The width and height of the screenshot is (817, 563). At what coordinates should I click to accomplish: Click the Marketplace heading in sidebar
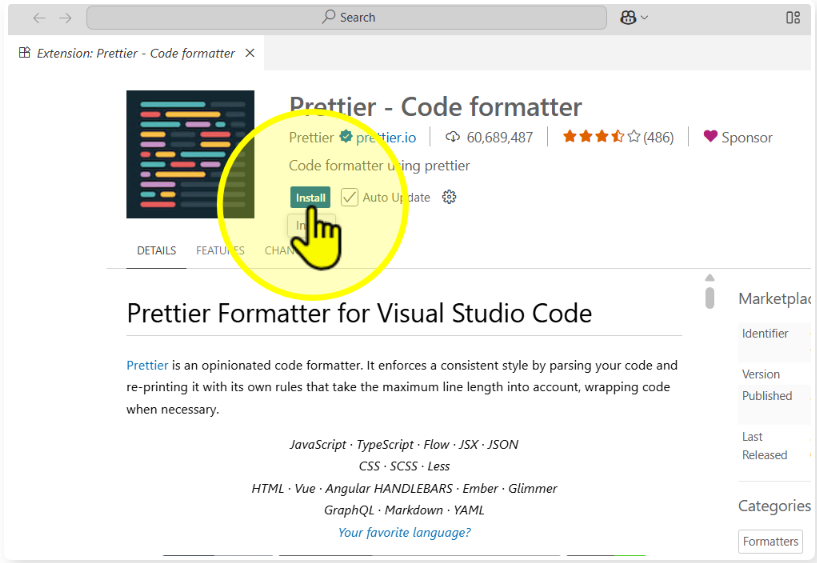click(775, 298)
